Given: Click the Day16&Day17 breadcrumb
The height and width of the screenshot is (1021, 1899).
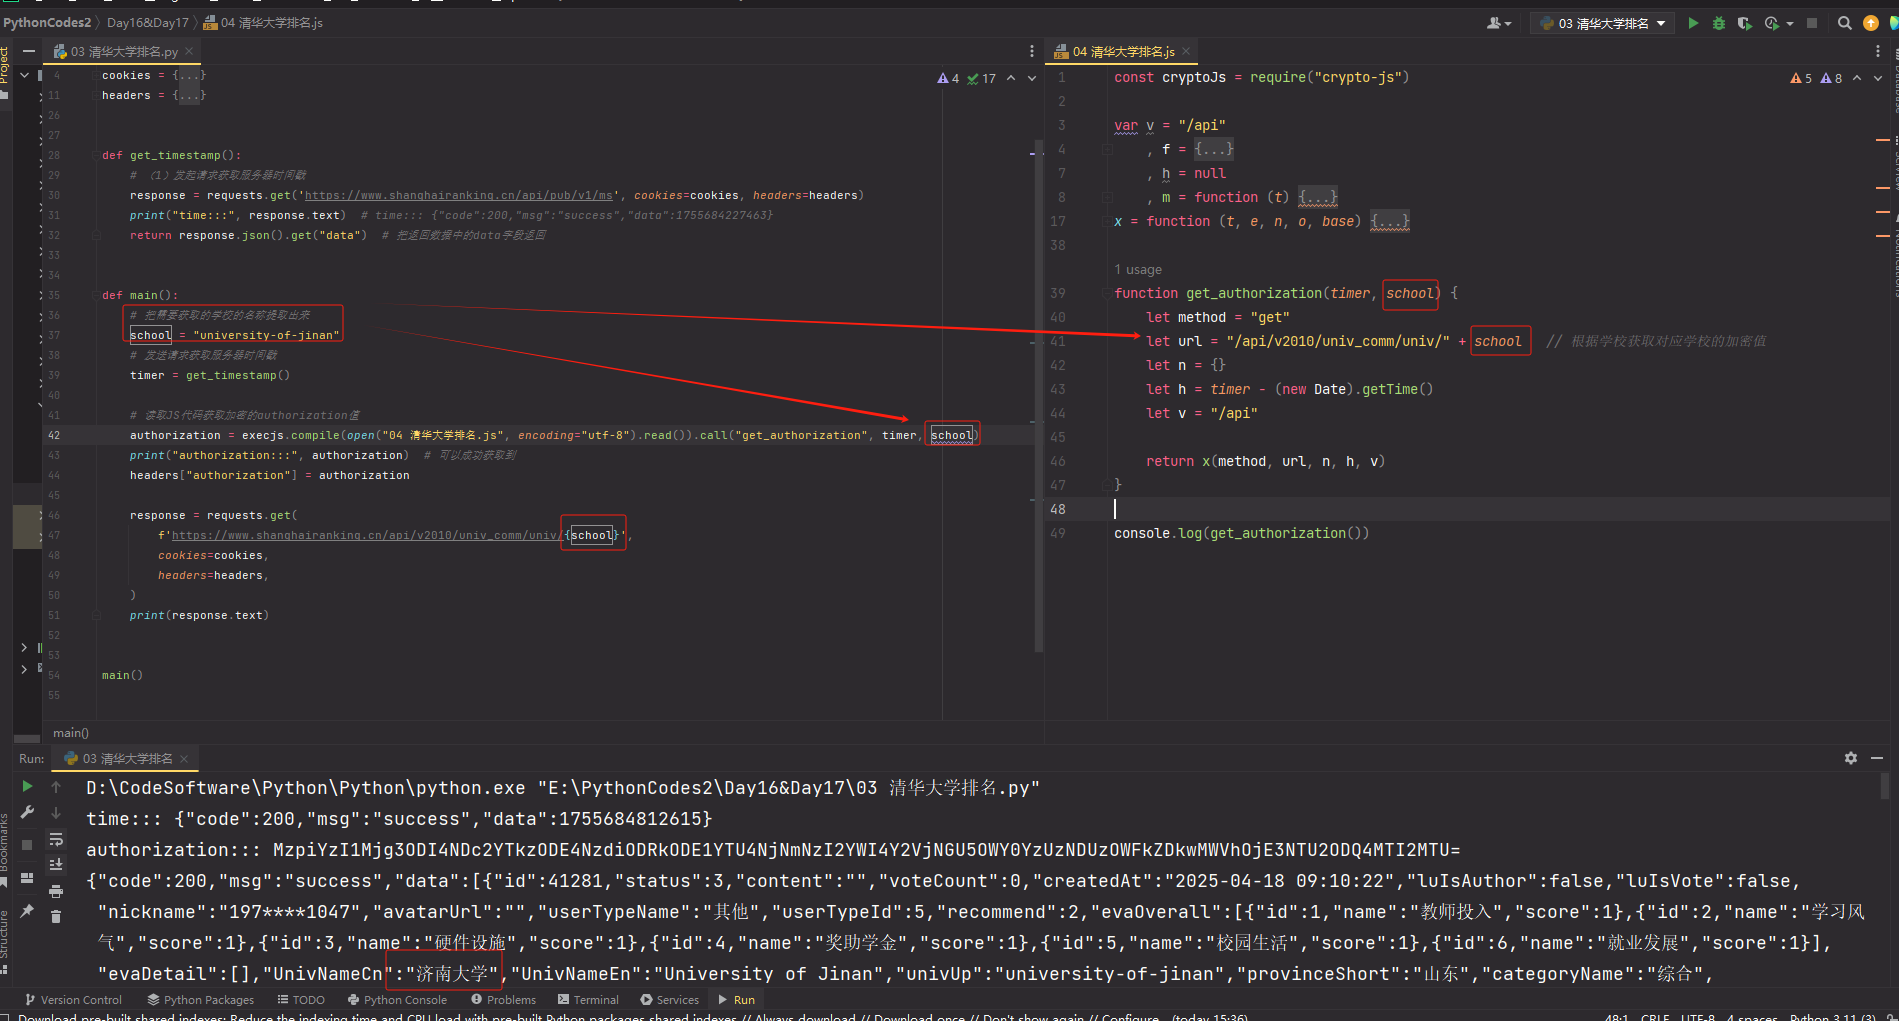Looking at the screenshot, I should point(148,22).
